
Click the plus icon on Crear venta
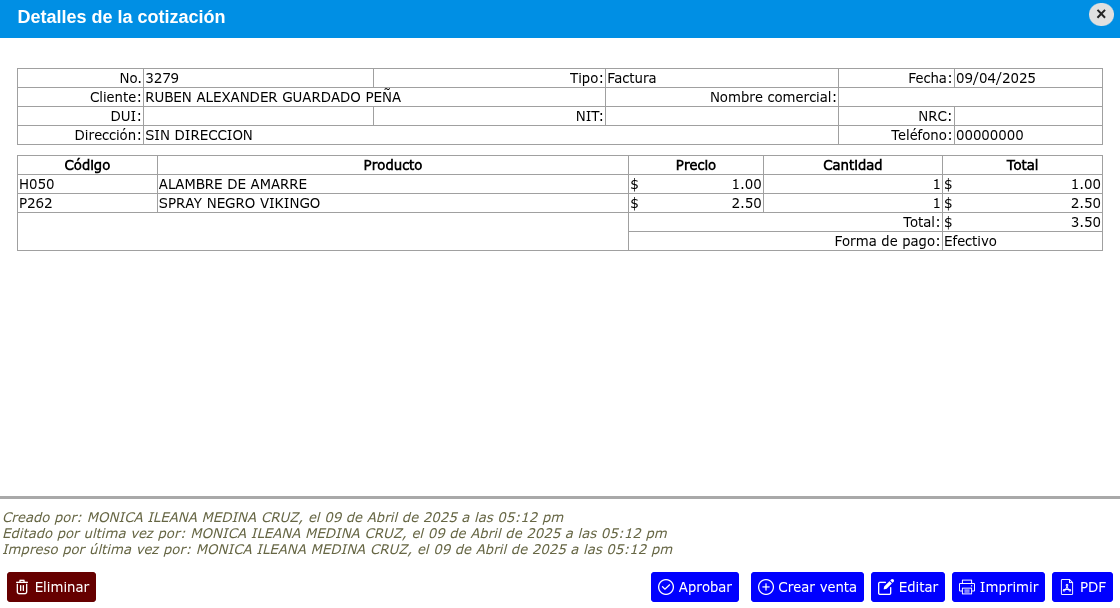[x=766, y=587]
